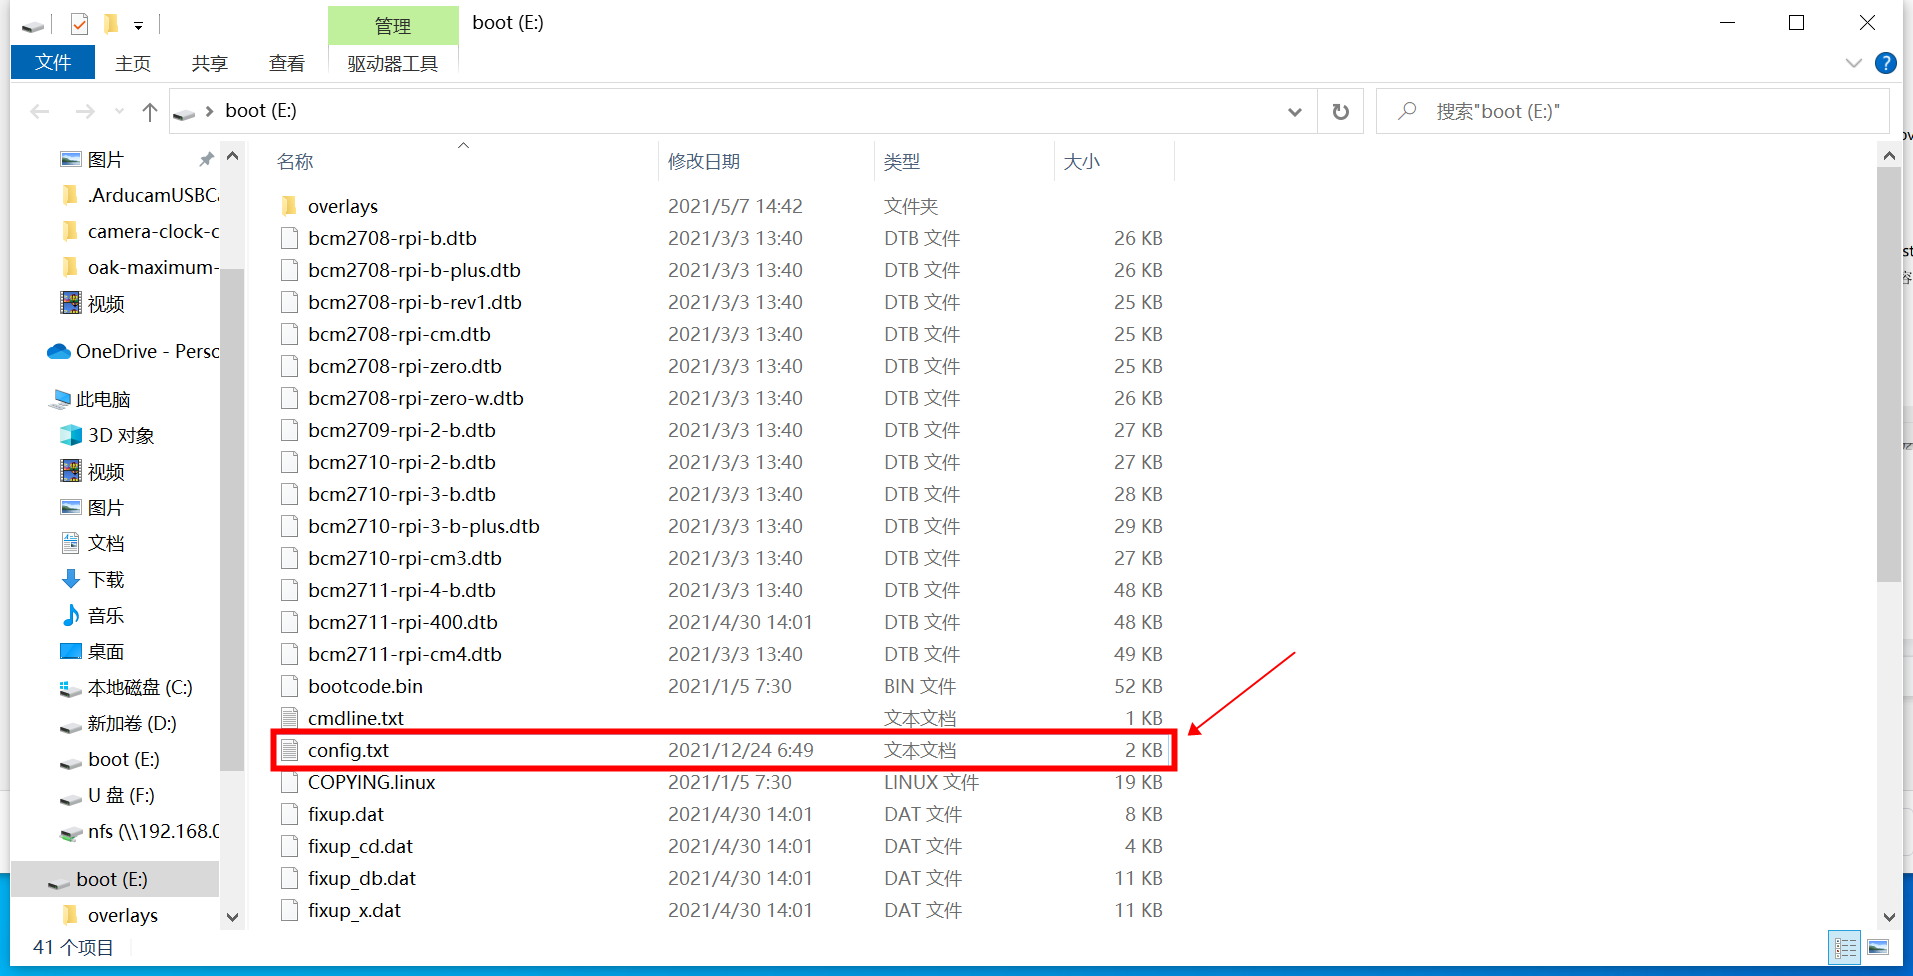Screen dimensions: 1913x976
Task: Select 本地磁盘 (C:) in navigation pane
Action: pos(139,687)
